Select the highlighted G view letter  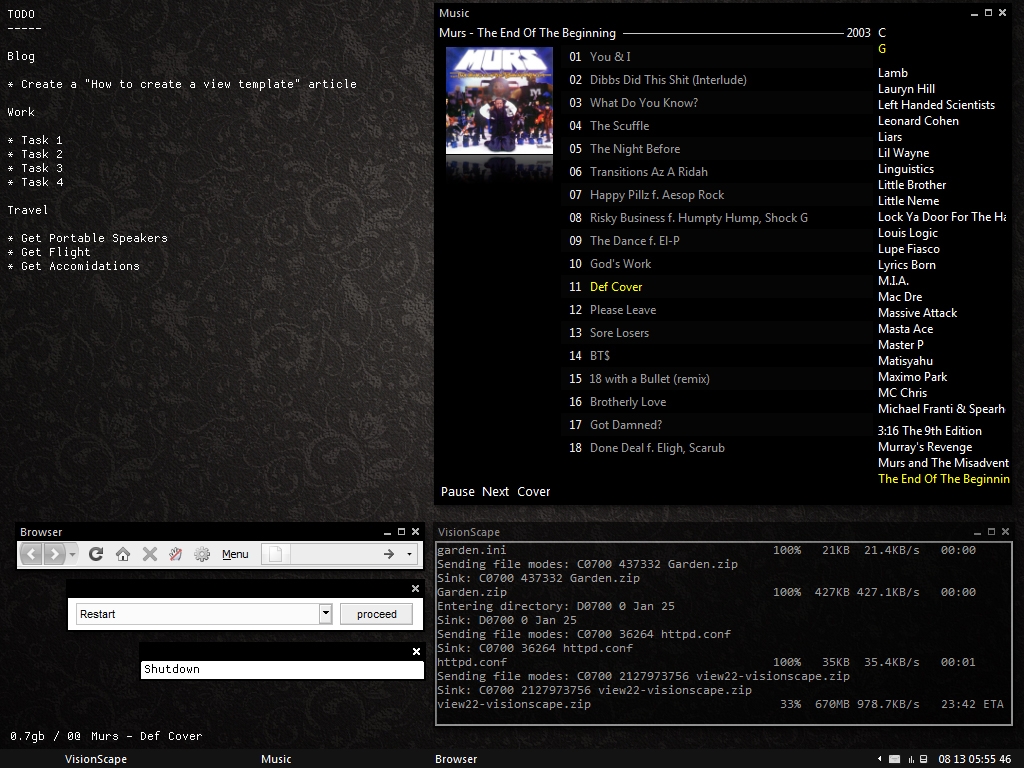[882, 49]
